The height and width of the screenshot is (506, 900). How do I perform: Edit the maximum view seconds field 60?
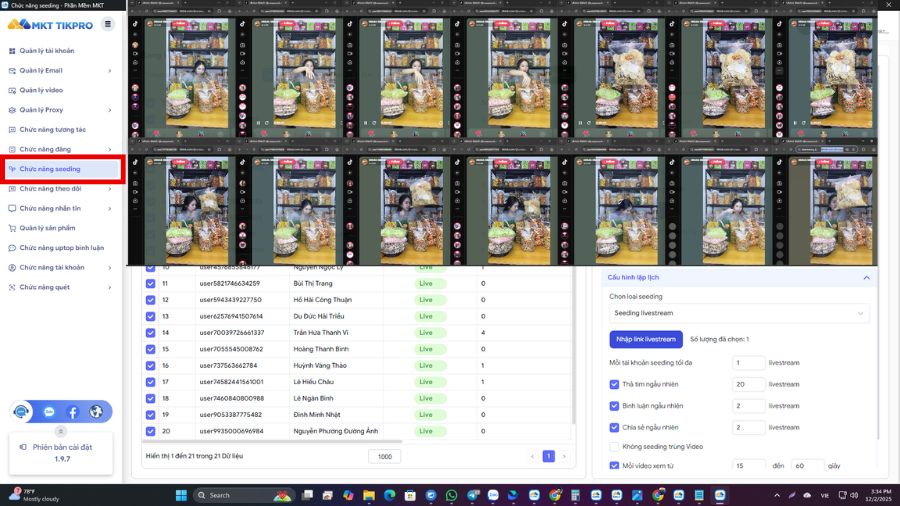click(807, 466)
